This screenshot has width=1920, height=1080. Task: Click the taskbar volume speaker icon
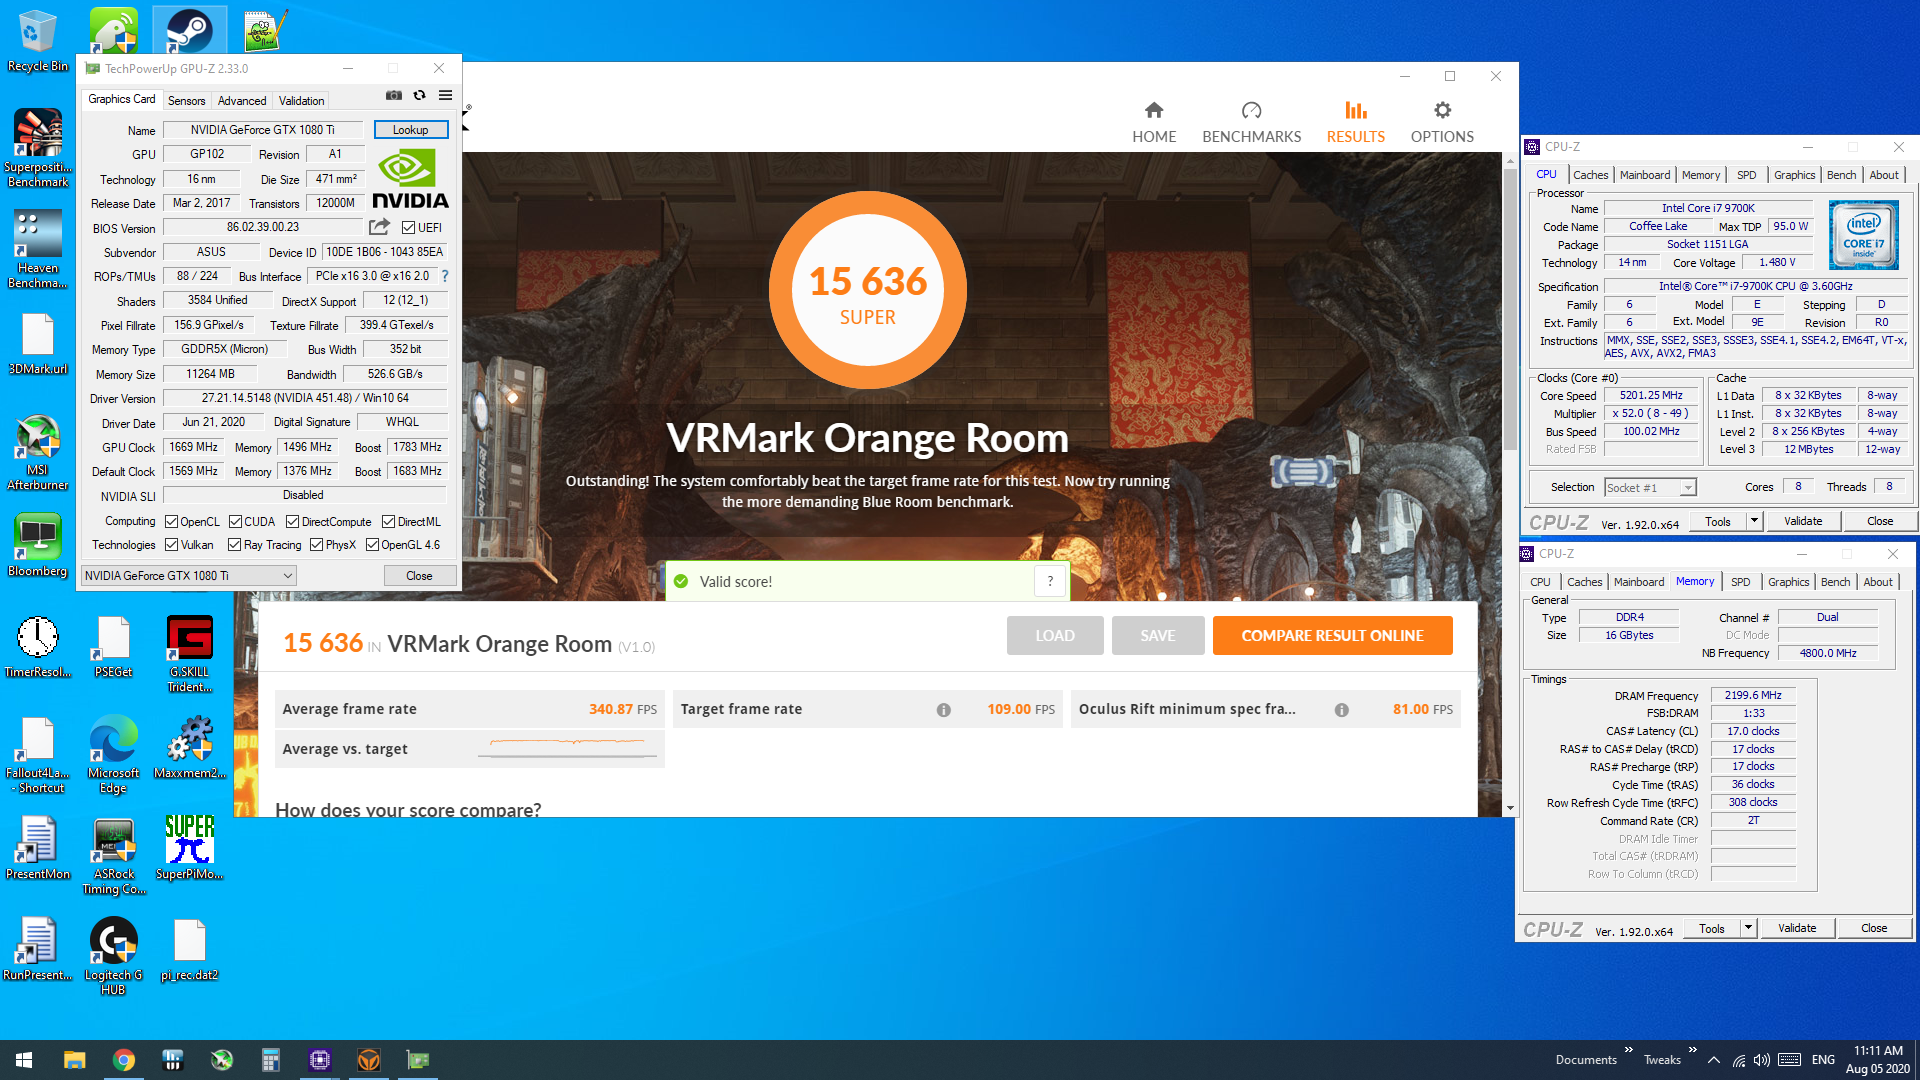click(x=1761, y=1060)
